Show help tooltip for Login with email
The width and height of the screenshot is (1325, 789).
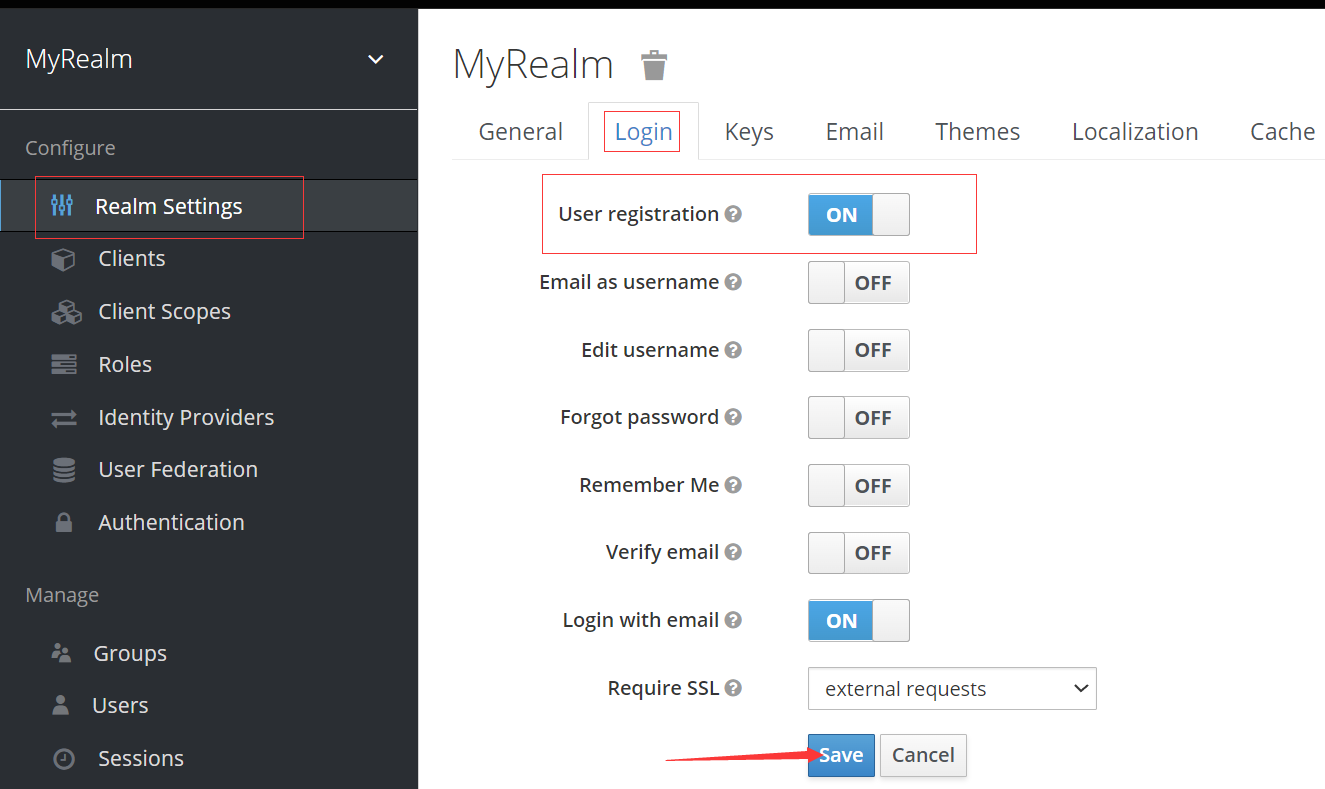[x=733, y=620]
